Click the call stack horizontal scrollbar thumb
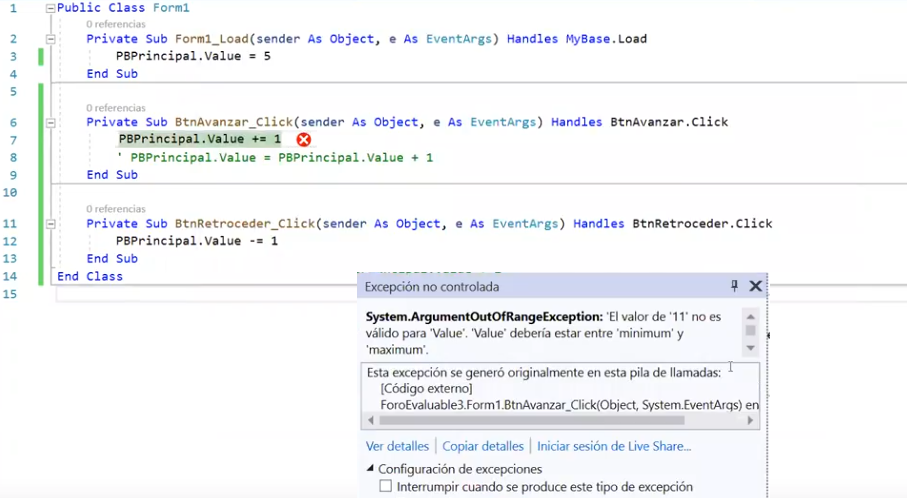 (532, 420)
